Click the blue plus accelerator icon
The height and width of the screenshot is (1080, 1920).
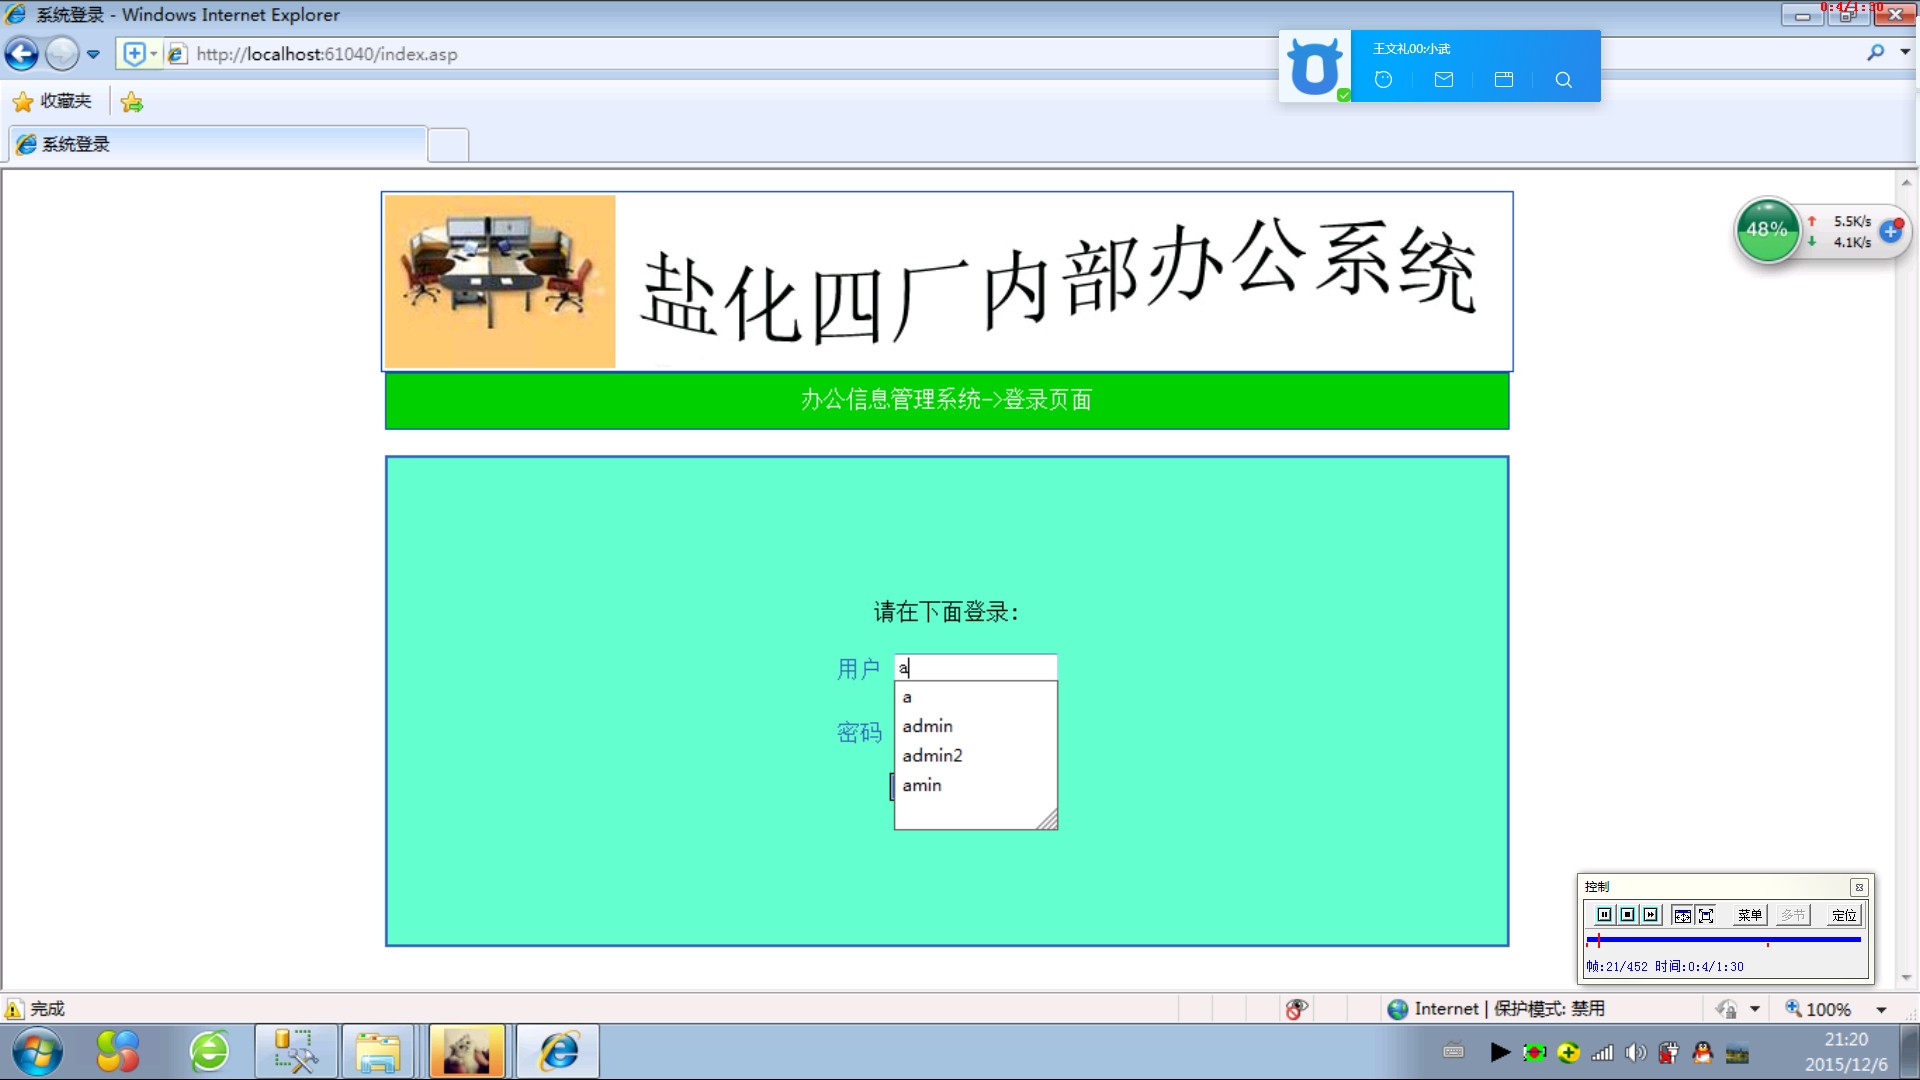coord(1890,231)
